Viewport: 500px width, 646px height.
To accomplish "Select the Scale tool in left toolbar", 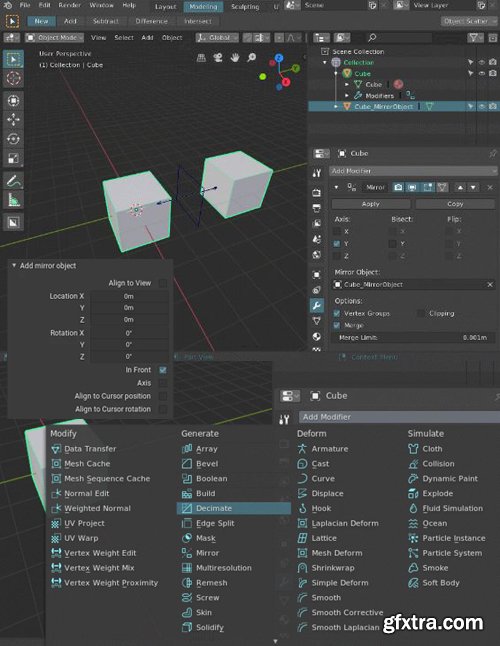I will [x=13, y=158].
